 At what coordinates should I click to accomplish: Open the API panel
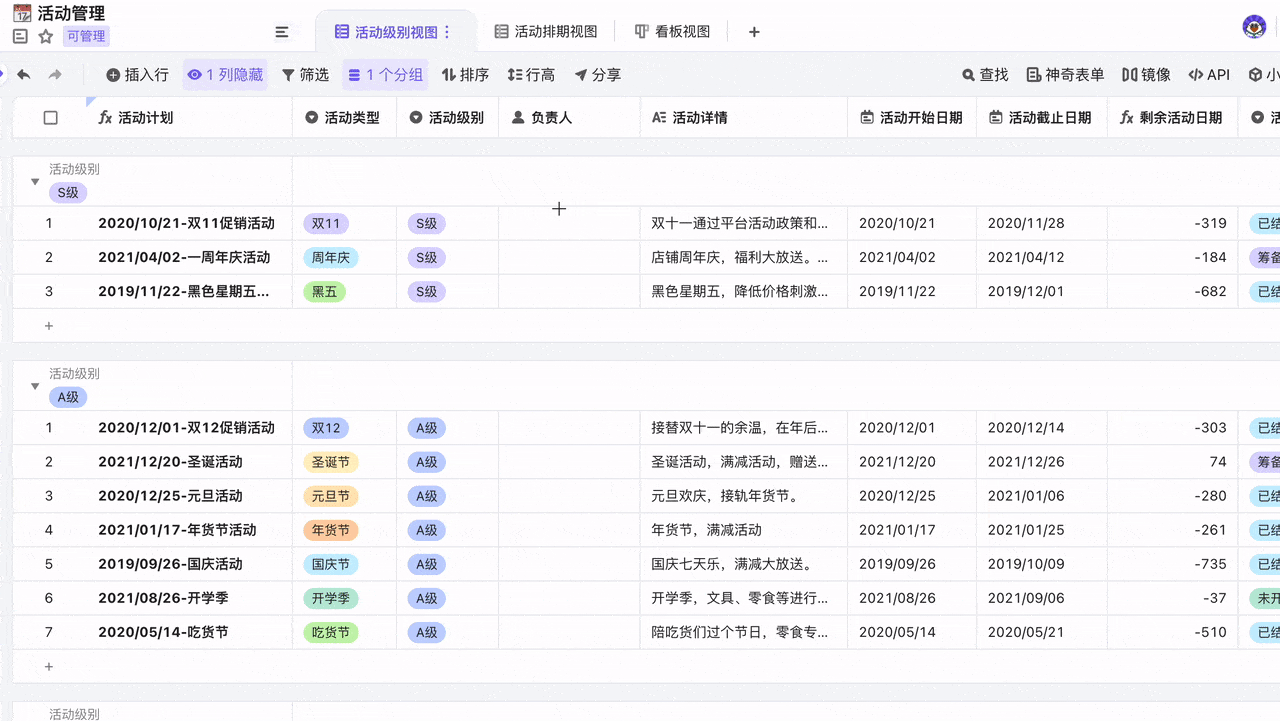click(1209, 75)
